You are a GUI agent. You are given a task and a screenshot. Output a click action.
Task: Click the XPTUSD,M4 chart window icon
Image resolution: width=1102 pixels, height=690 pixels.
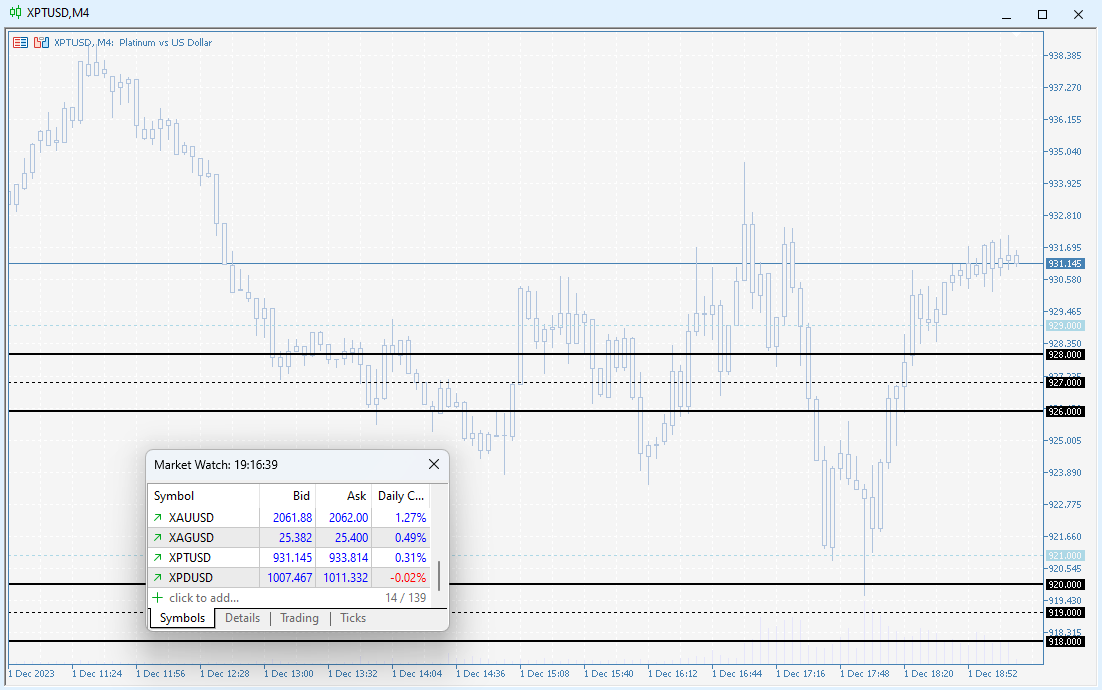15,13
